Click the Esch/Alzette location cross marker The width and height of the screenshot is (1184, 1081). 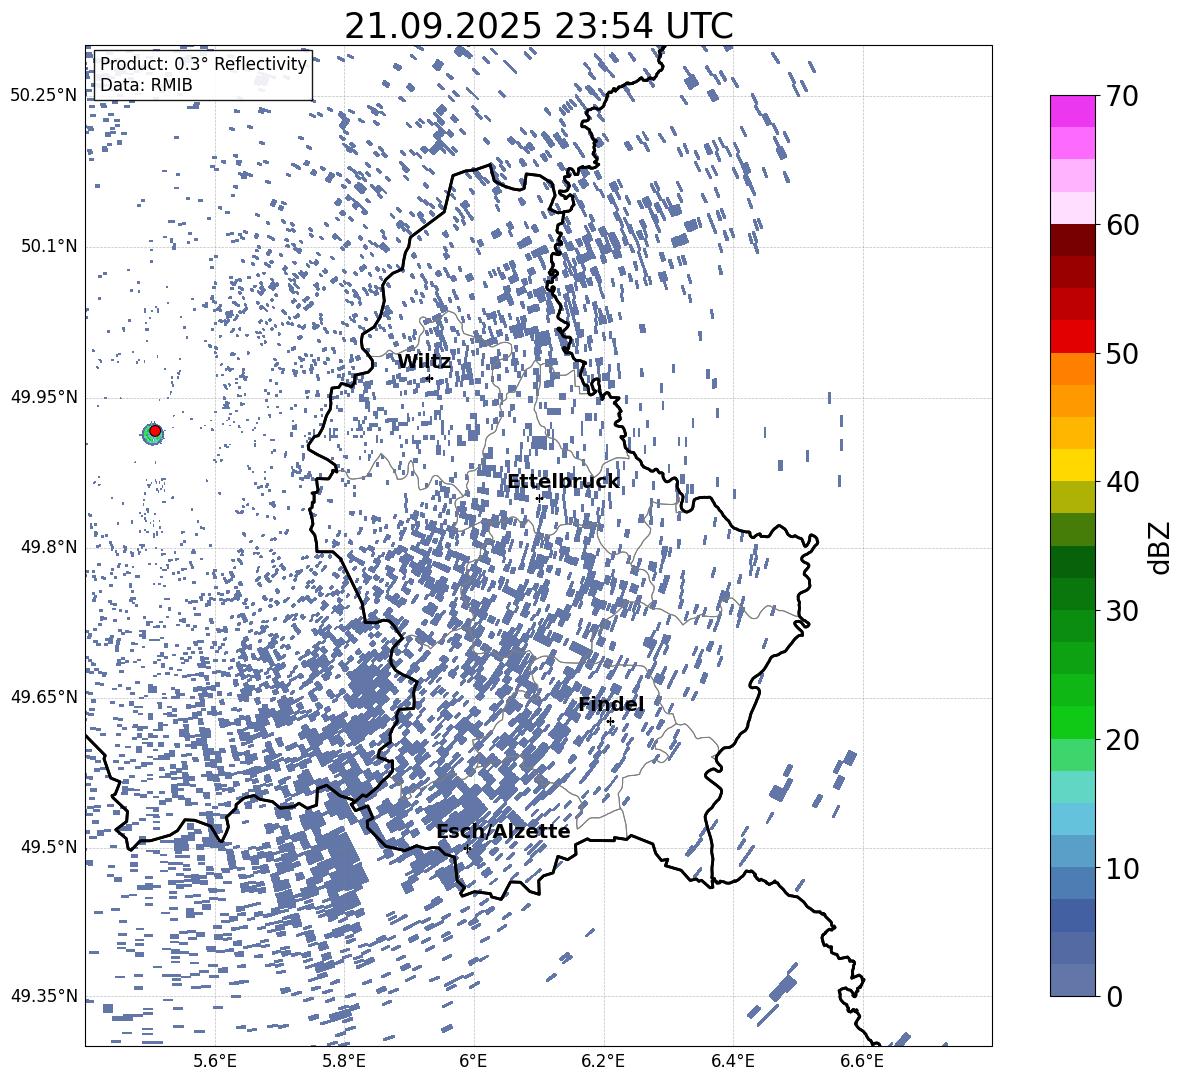coord(467,848)
